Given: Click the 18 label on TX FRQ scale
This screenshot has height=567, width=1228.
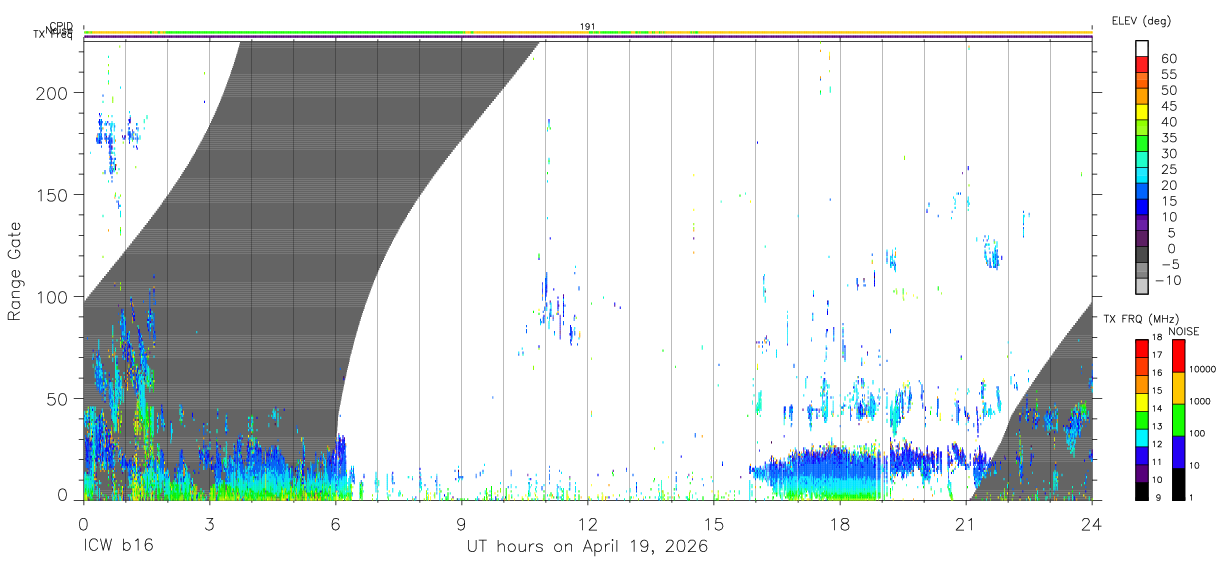Looking at the screenshot, I should (1157, 338).
